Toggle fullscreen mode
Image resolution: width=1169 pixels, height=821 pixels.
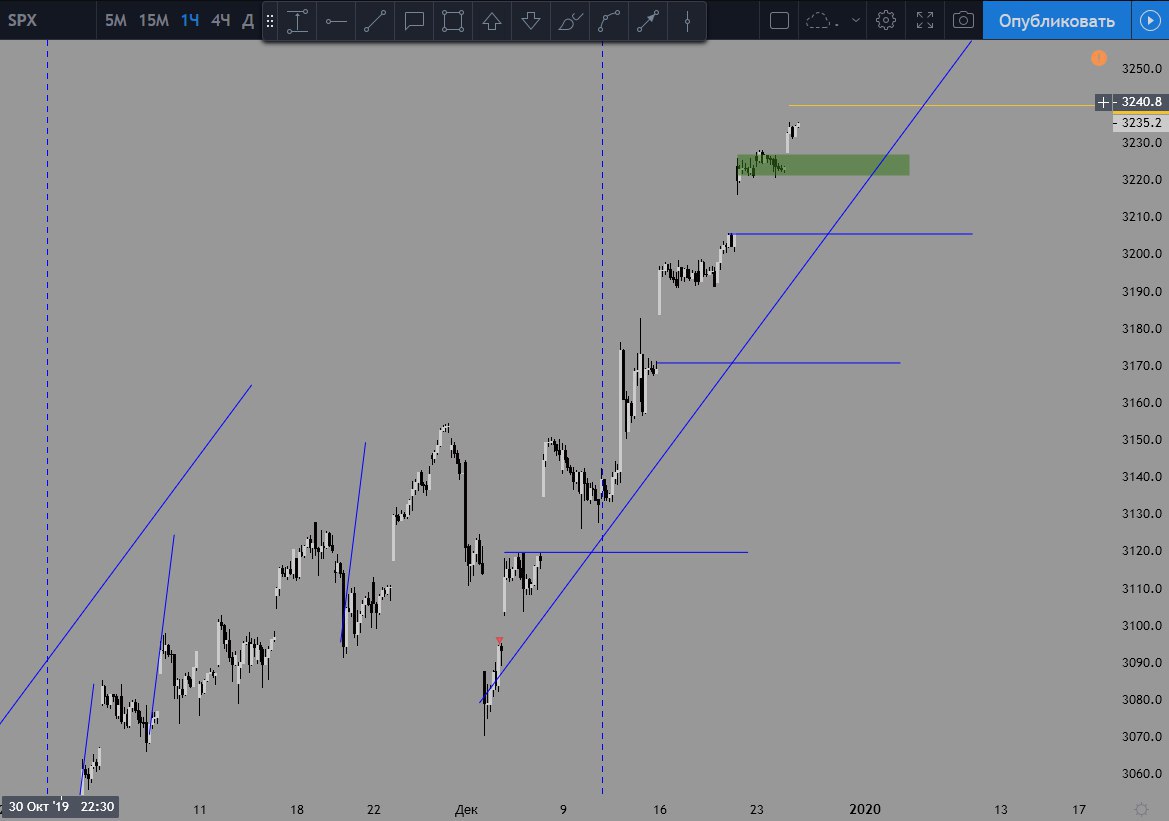(x=924, y=20)
